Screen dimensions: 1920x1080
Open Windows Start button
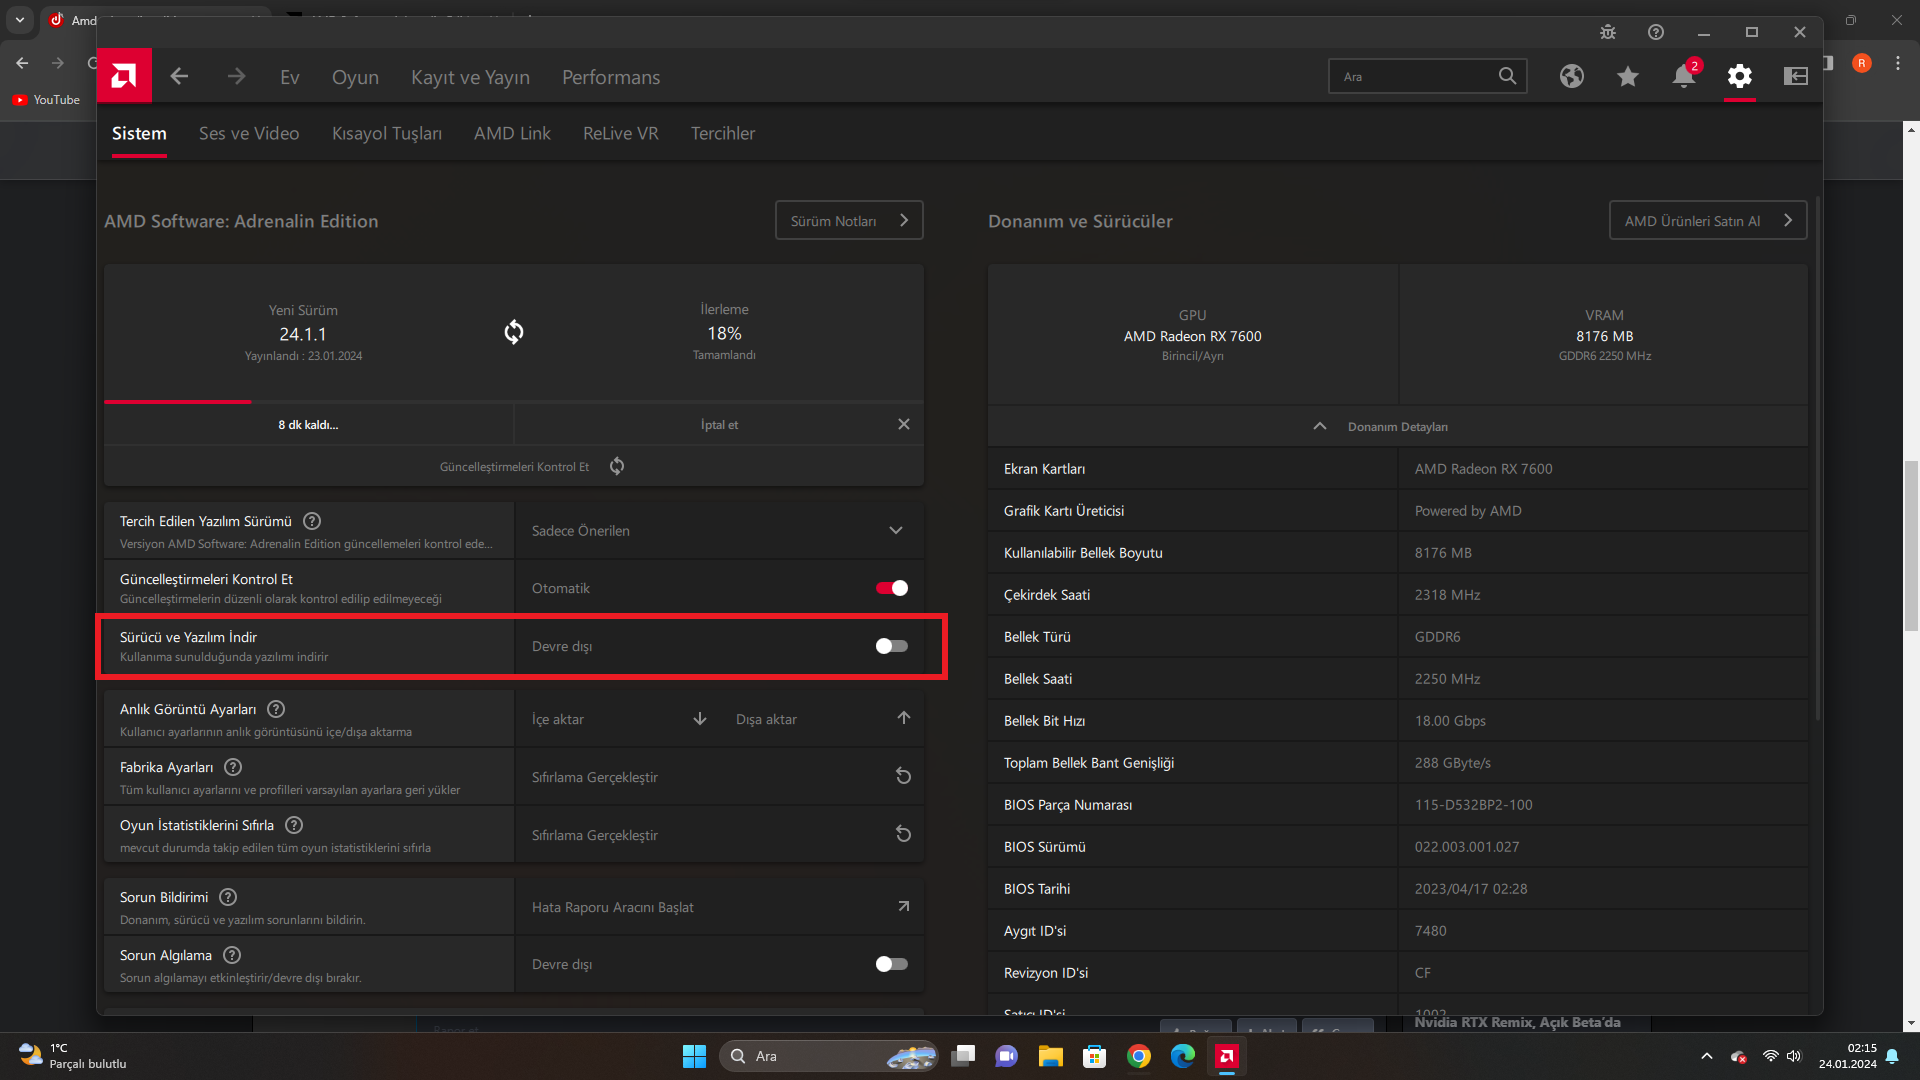(x=694, y=1056)
